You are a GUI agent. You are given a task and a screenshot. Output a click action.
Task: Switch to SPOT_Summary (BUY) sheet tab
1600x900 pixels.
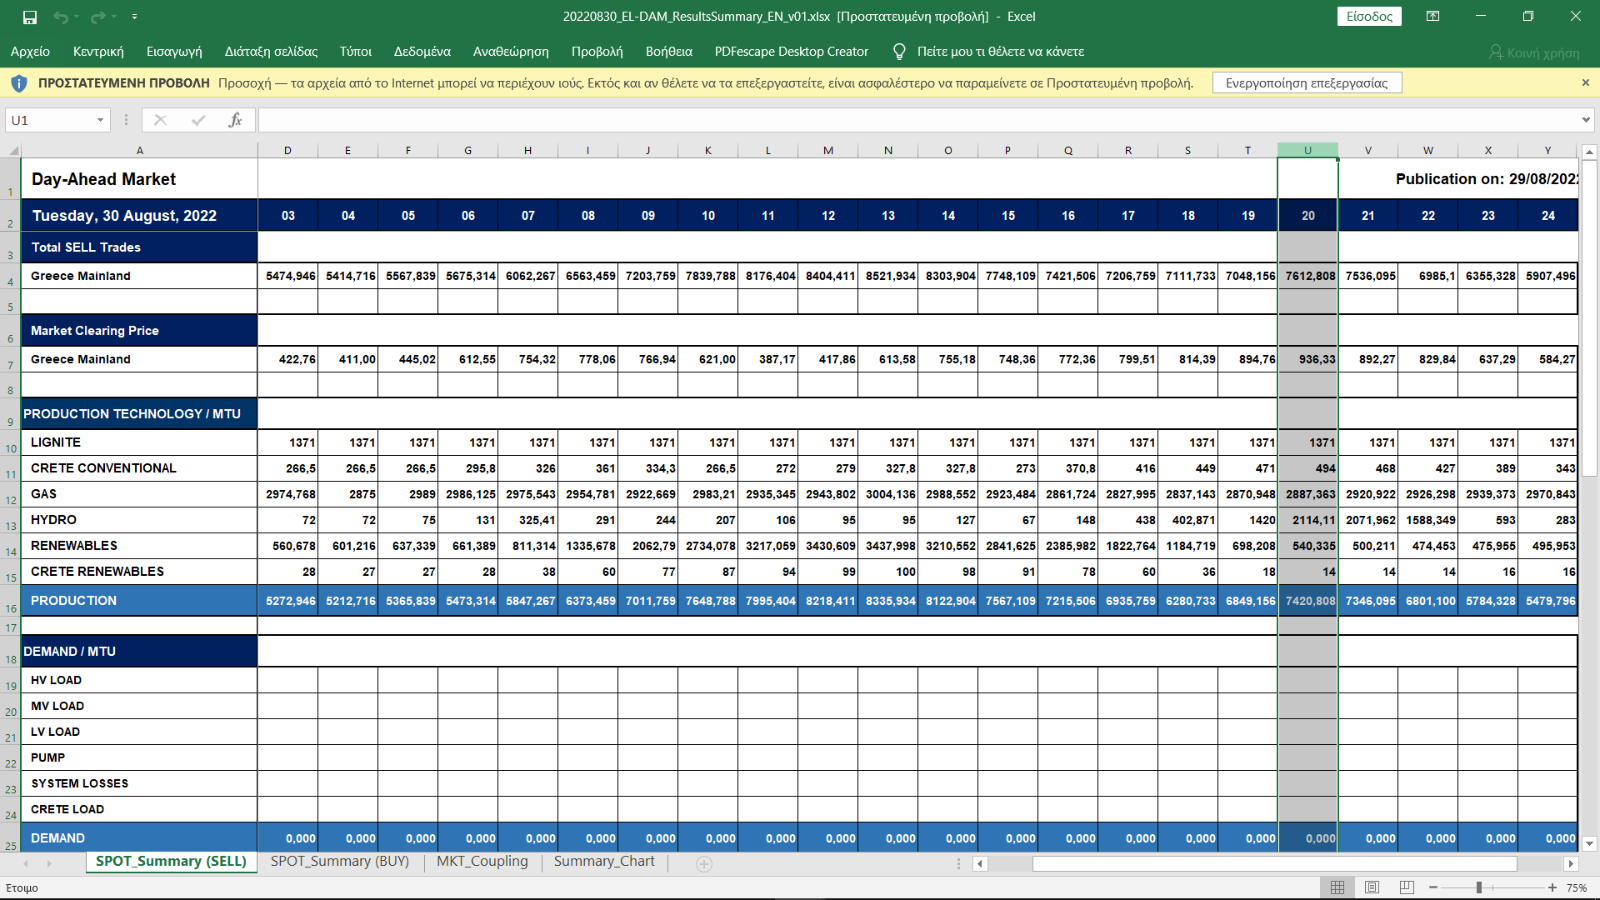340,861
